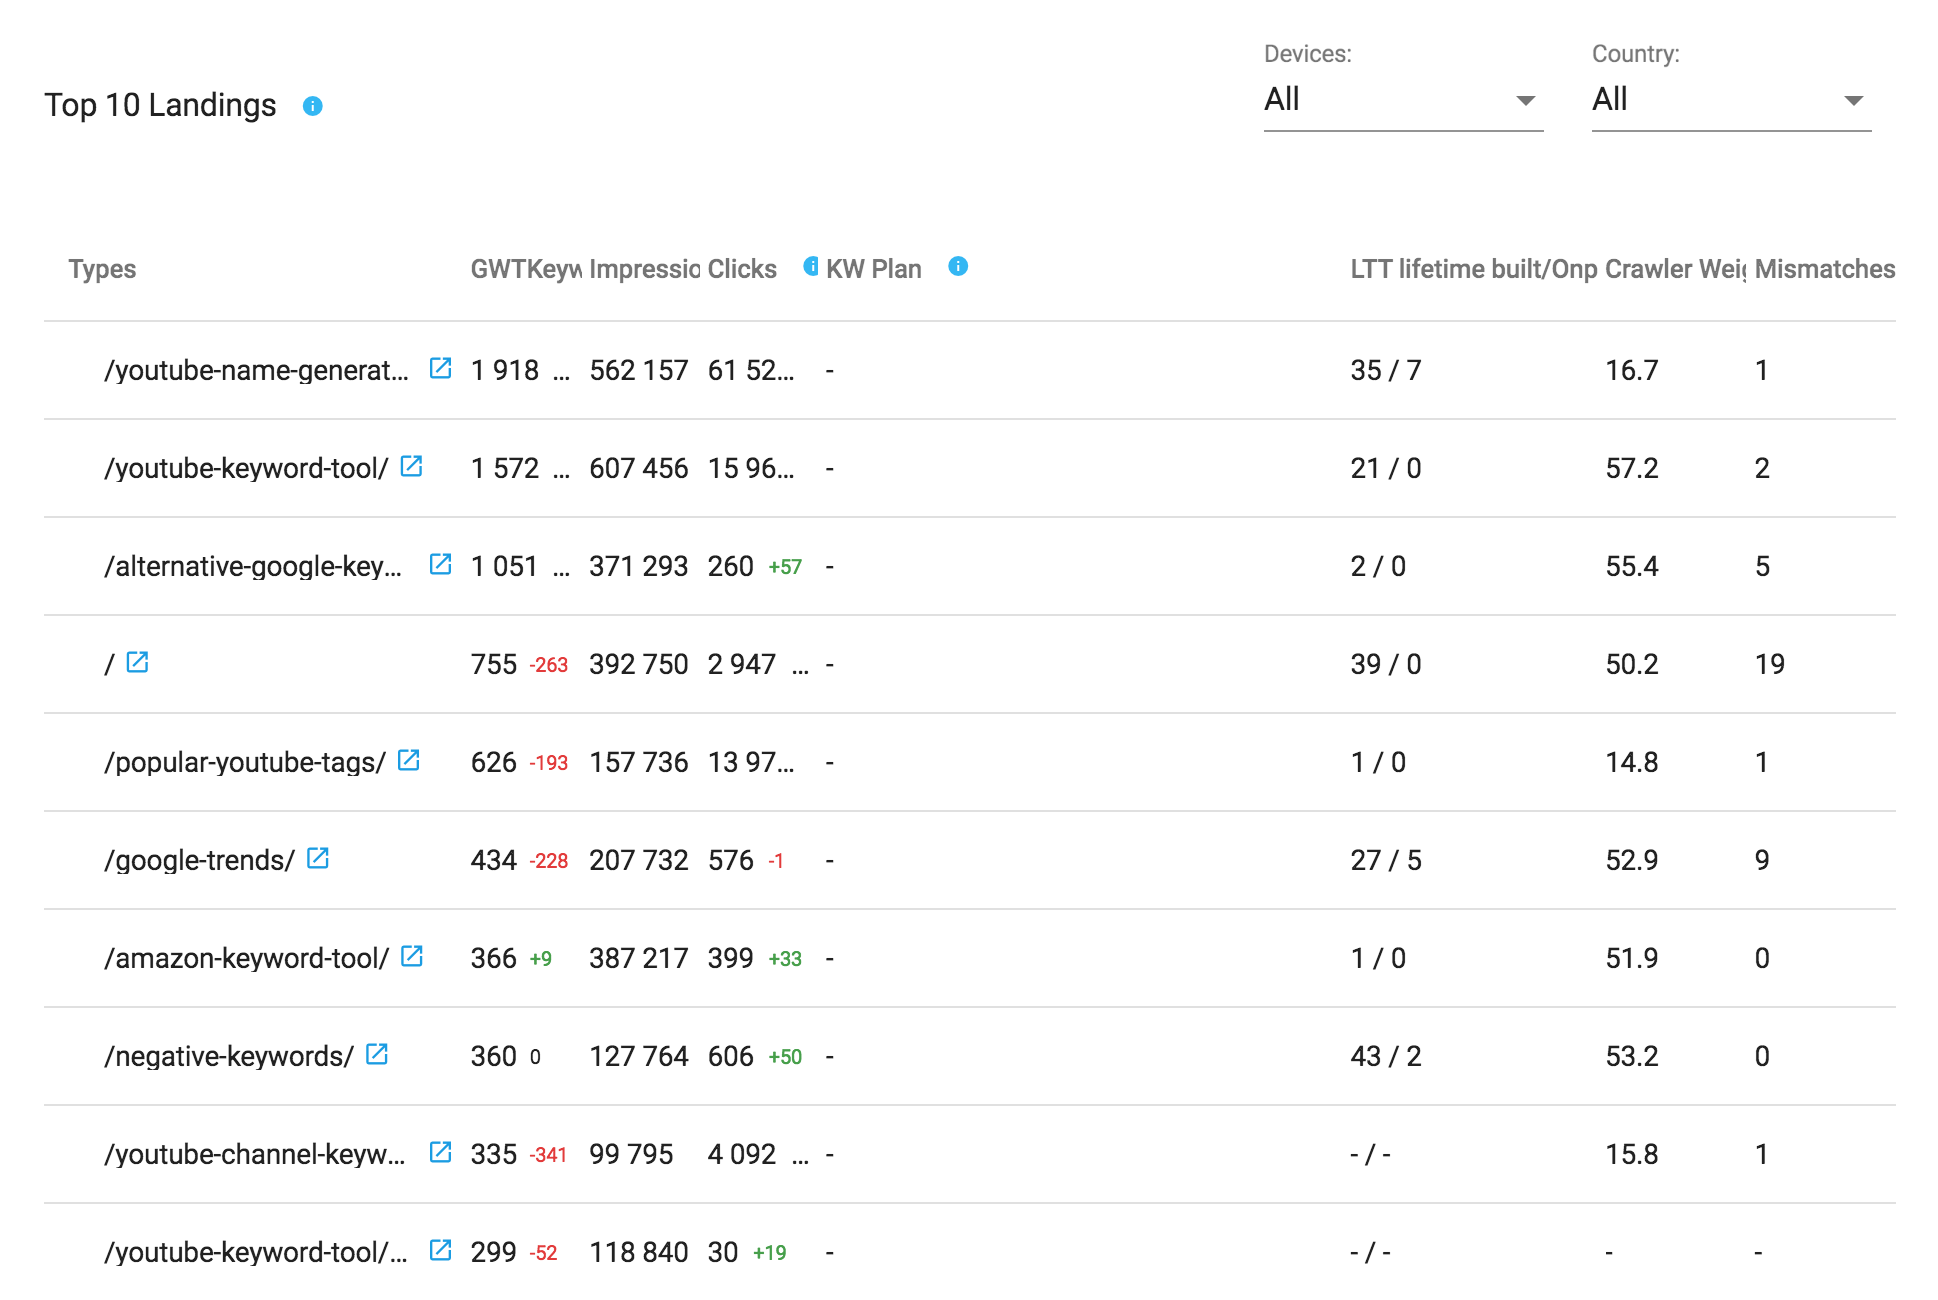Open external link icon next to root /
This screenshot has height=1300, width=1938.
pyautogui.click(x=137, y=662)
